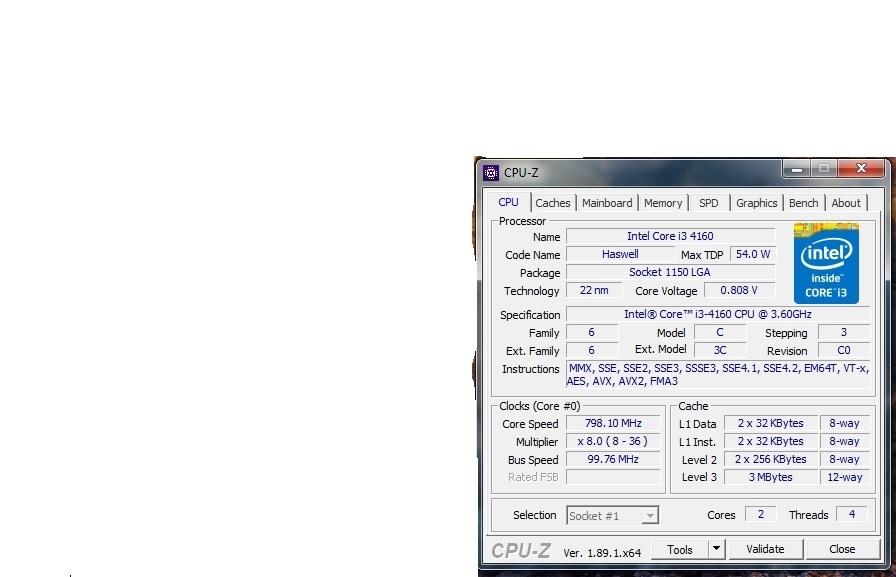
Task: Select the Level 2 2 x 256 KBytes value
Action: click(770, 459)
